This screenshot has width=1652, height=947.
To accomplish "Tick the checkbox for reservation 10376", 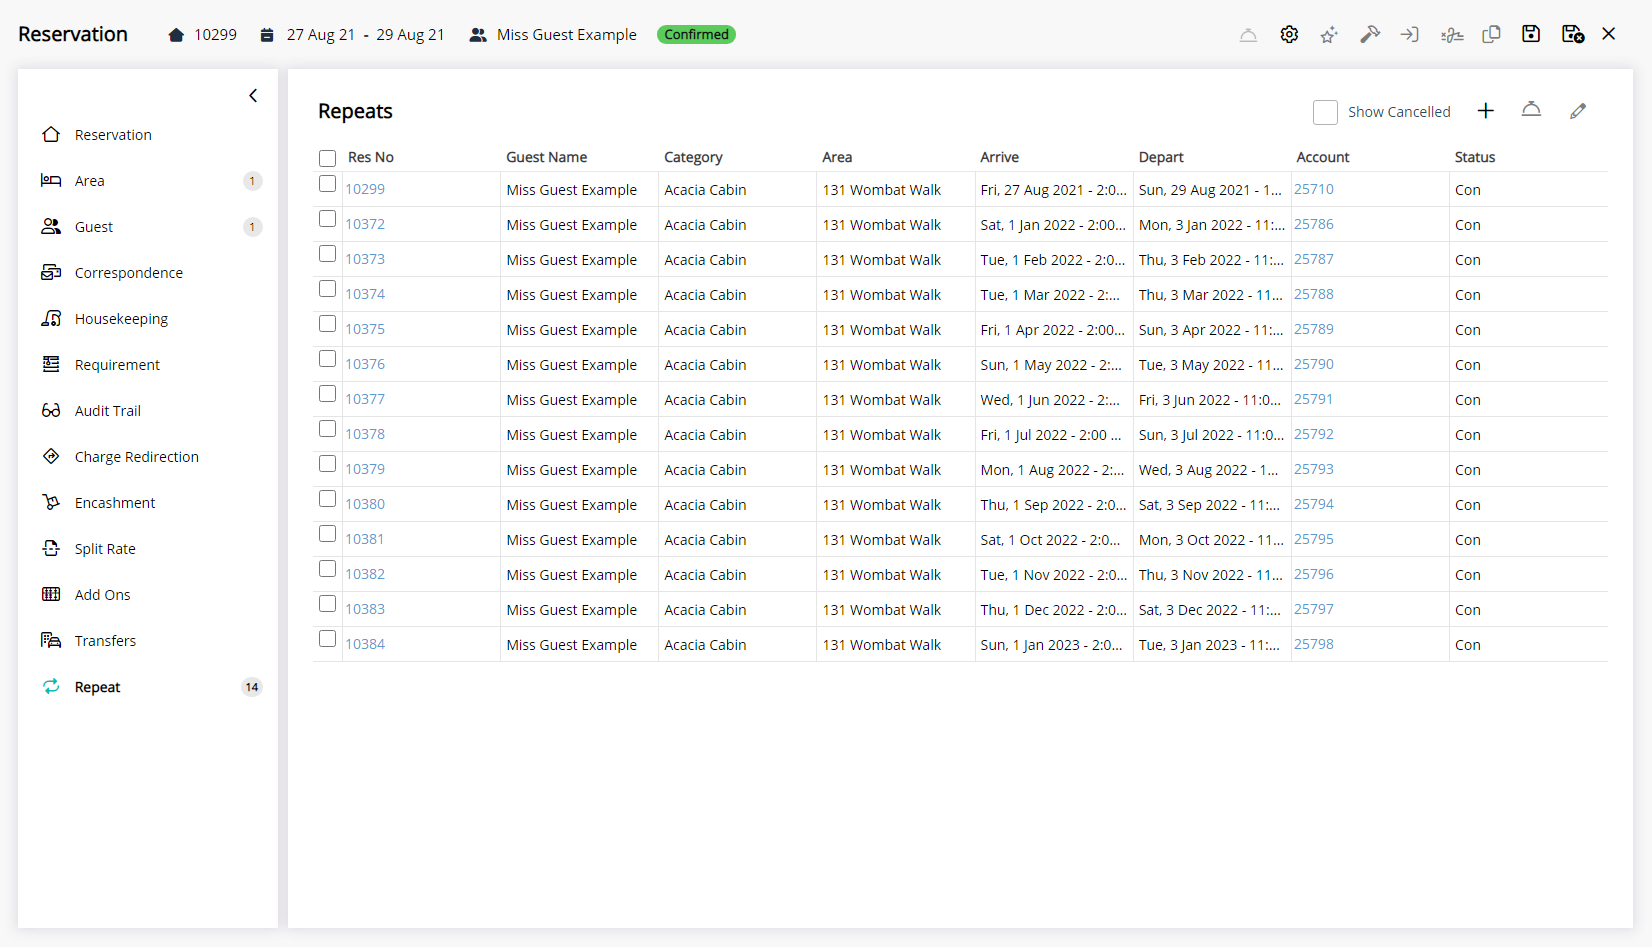I will (327, 359).
